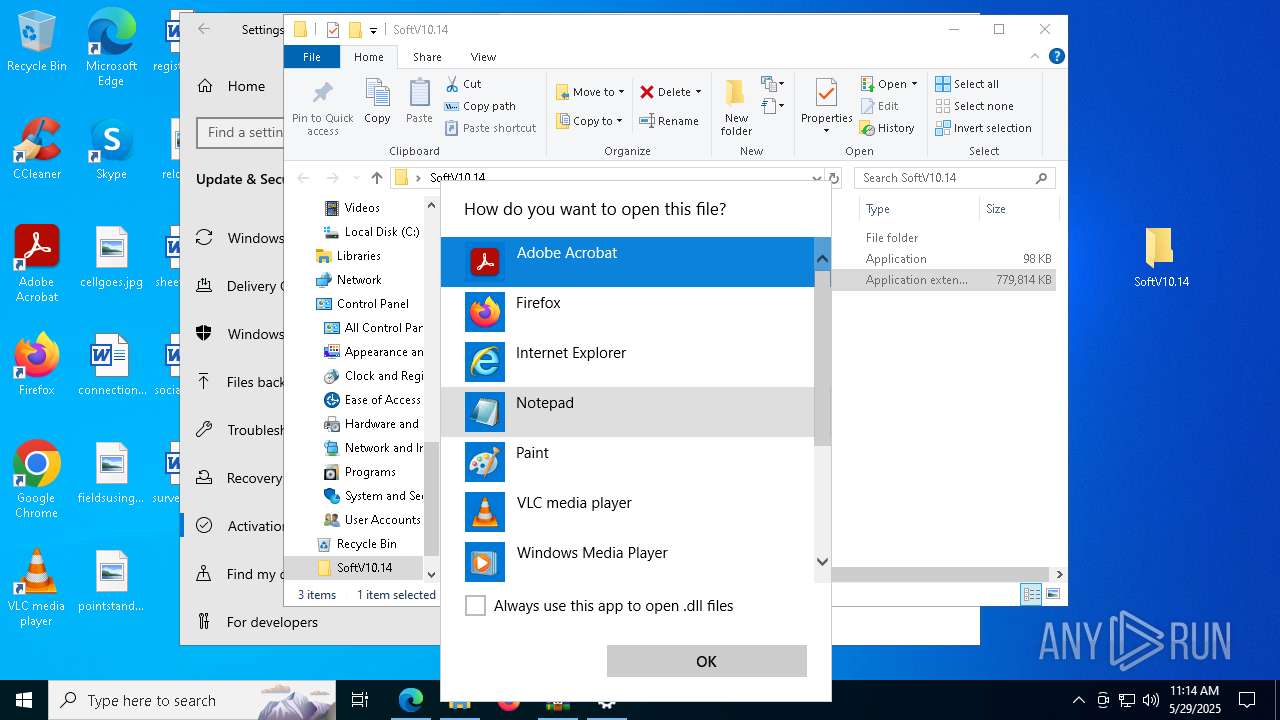Click the volume icon in system tray
This screenshot has height=720, width=1280.
coord(1150,700)
